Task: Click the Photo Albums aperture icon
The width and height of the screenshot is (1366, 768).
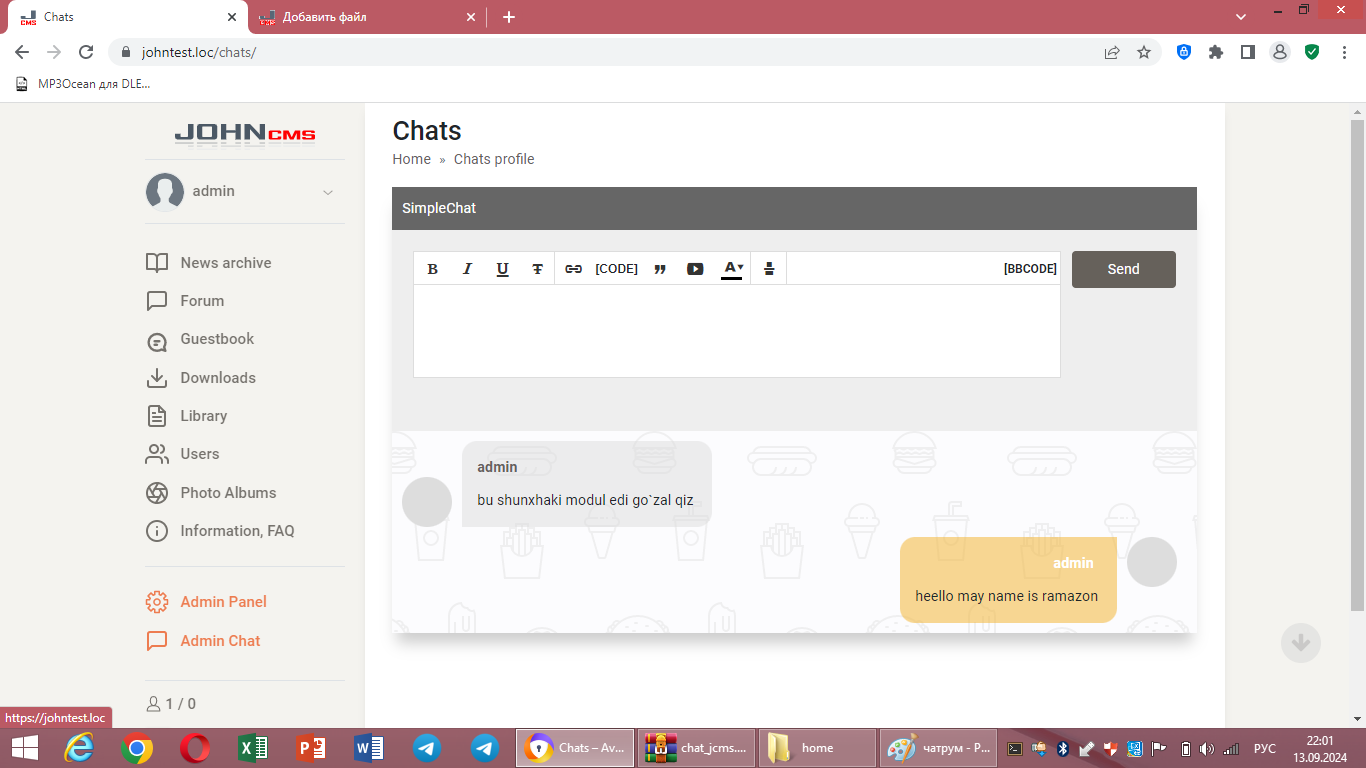Action: click(157, 493)
